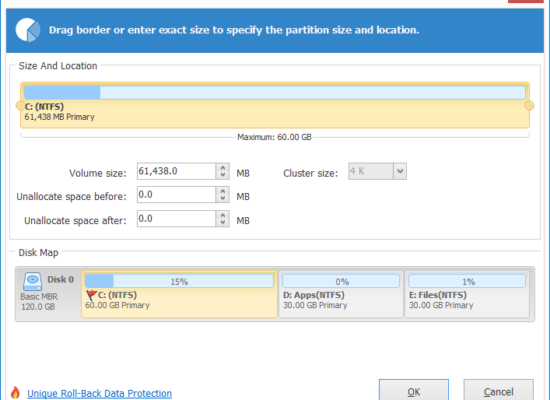Viewport: 550px width, 400px height.
Task: Open the Cluster size dropdown
Action: [x=400, y=171]
